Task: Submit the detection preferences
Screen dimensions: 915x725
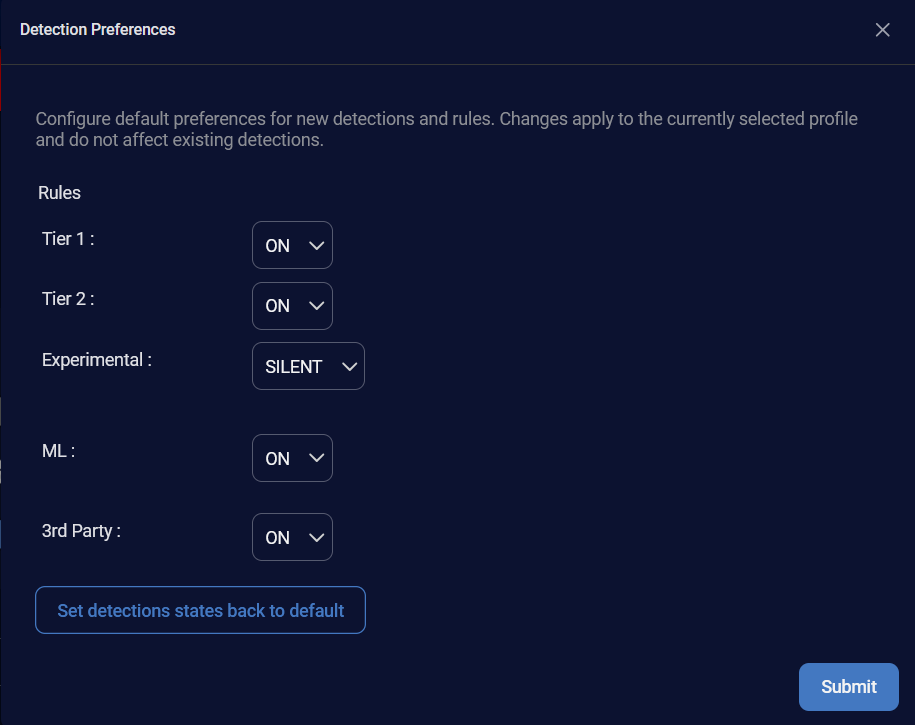Action: pos(848,686)
